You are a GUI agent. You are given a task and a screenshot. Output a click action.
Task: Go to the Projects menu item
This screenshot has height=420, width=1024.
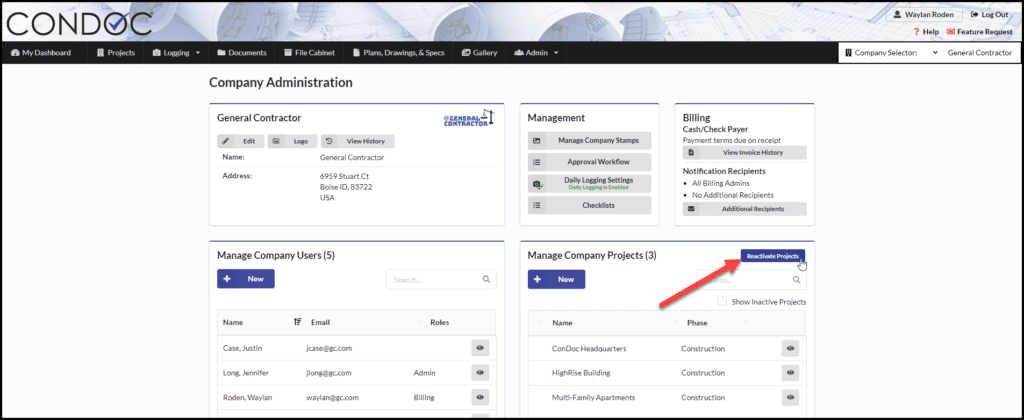(116, 53)
